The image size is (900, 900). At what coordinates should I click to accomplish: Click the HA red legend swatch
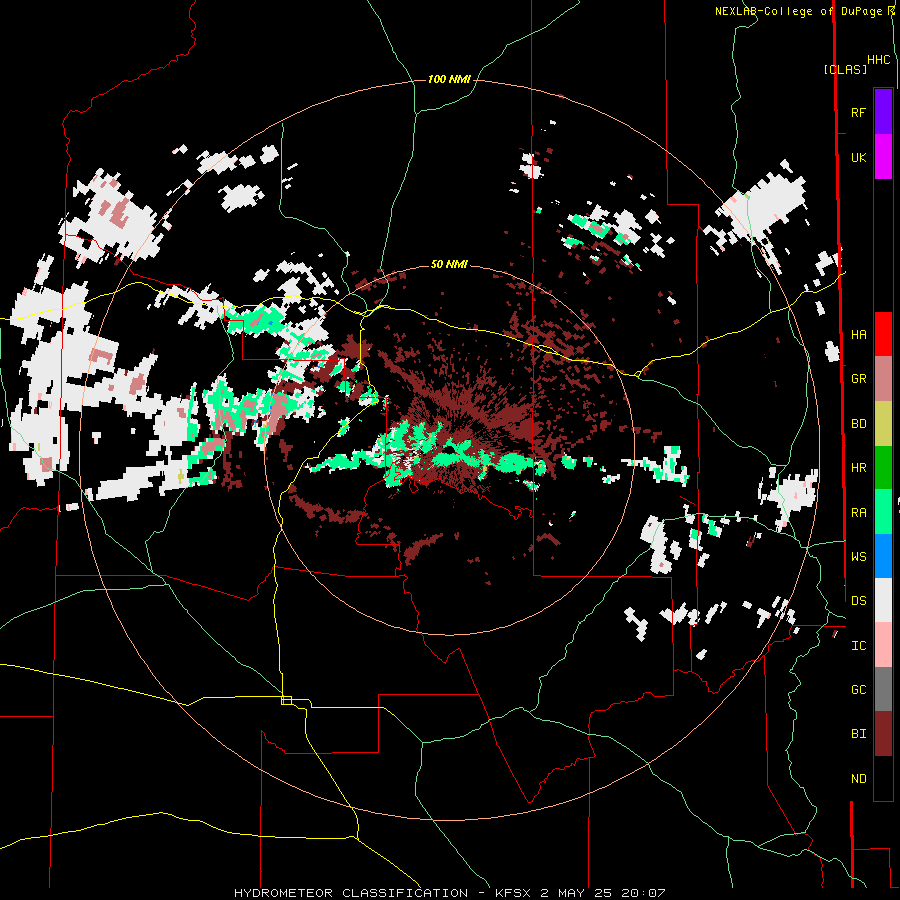point(883,334)
